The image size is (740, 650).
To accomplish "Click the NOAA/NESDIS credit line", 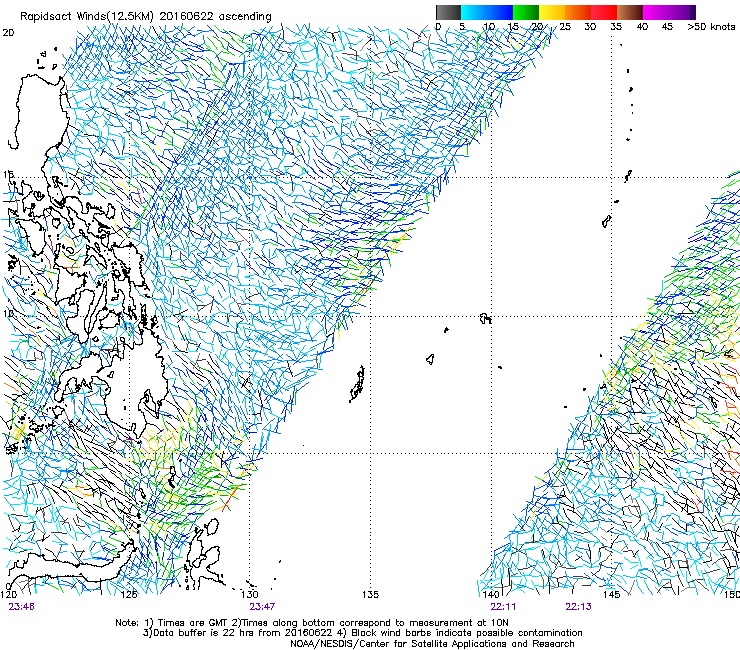I will (x=432, y=644).
